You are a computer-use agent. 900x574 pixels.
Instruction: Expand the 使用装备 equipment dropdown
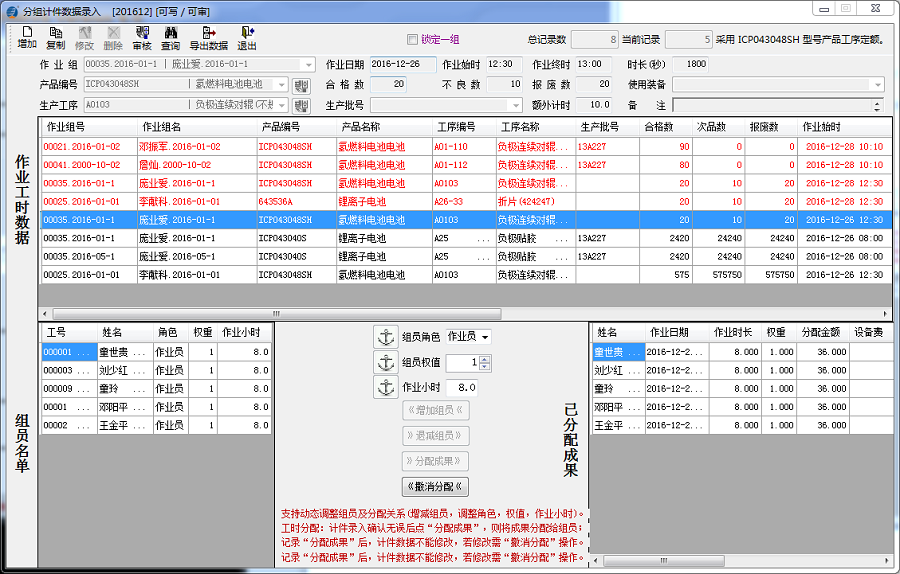(877, 85)
